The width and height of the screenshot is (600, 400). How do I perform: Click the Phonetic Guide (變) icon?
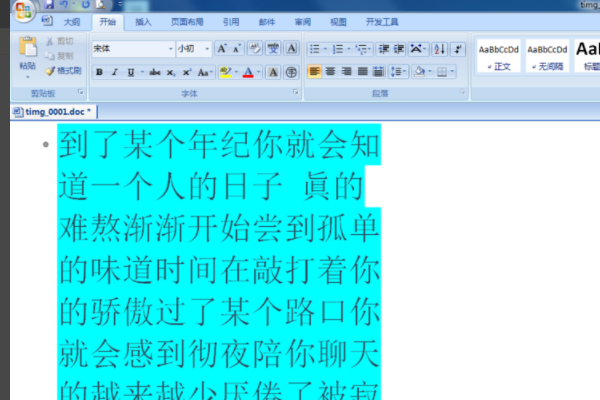pyautogui.click(x=273, y=49)
